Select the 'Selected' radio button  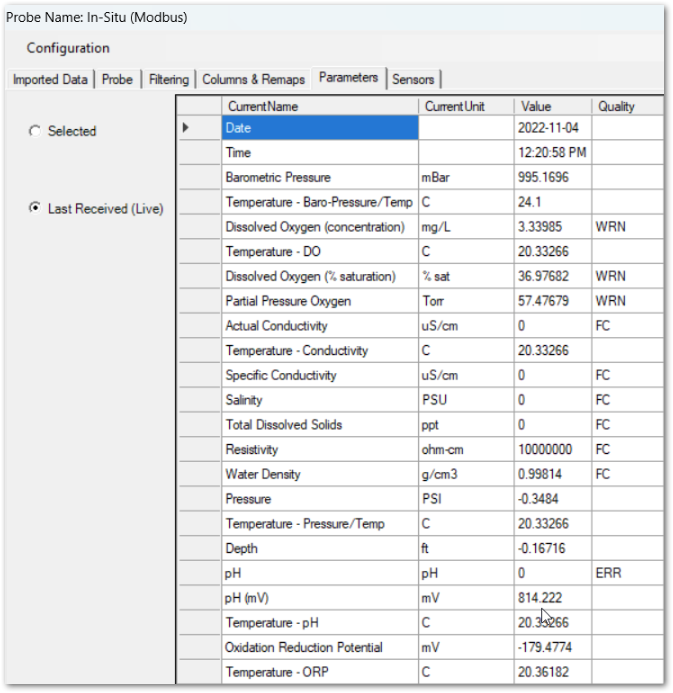pyautogui.click(x=37, y=131)
